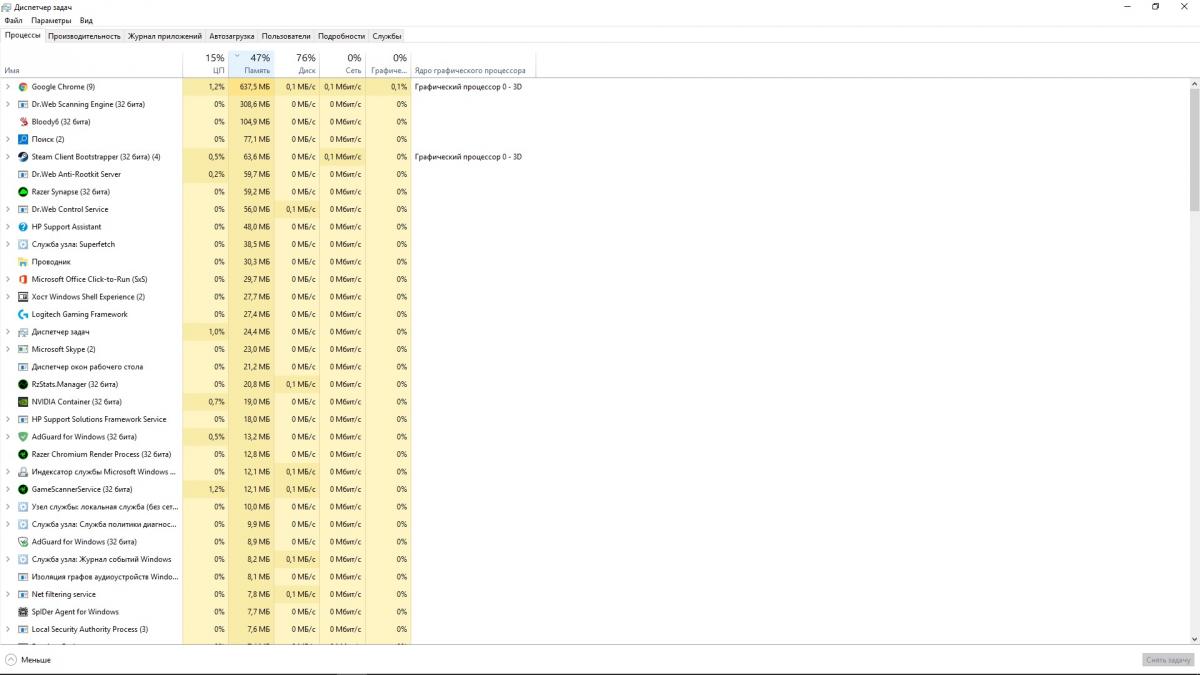The width and height of the screenshot is (1200, 675).
Task: Expand the Поиск (2) process group
Action: pos(8,139)
